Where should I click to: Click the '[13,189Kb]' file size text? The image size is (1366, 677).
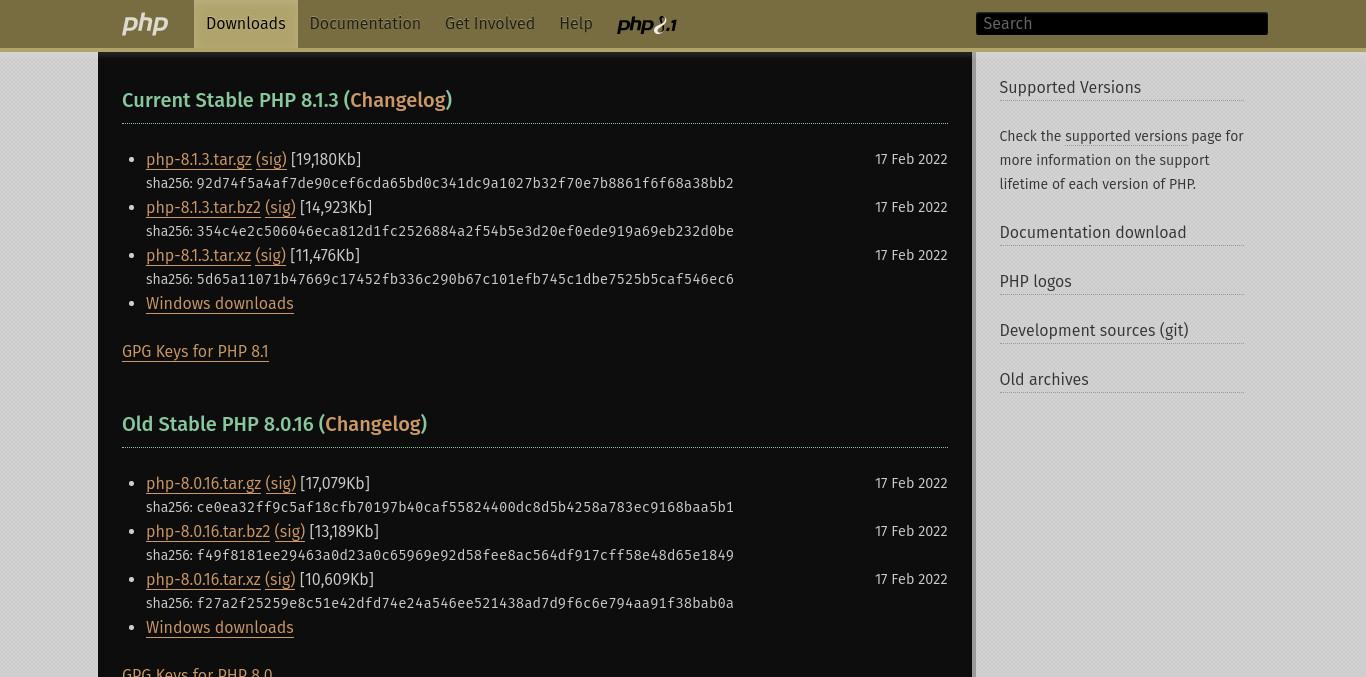tap(344, 532)
